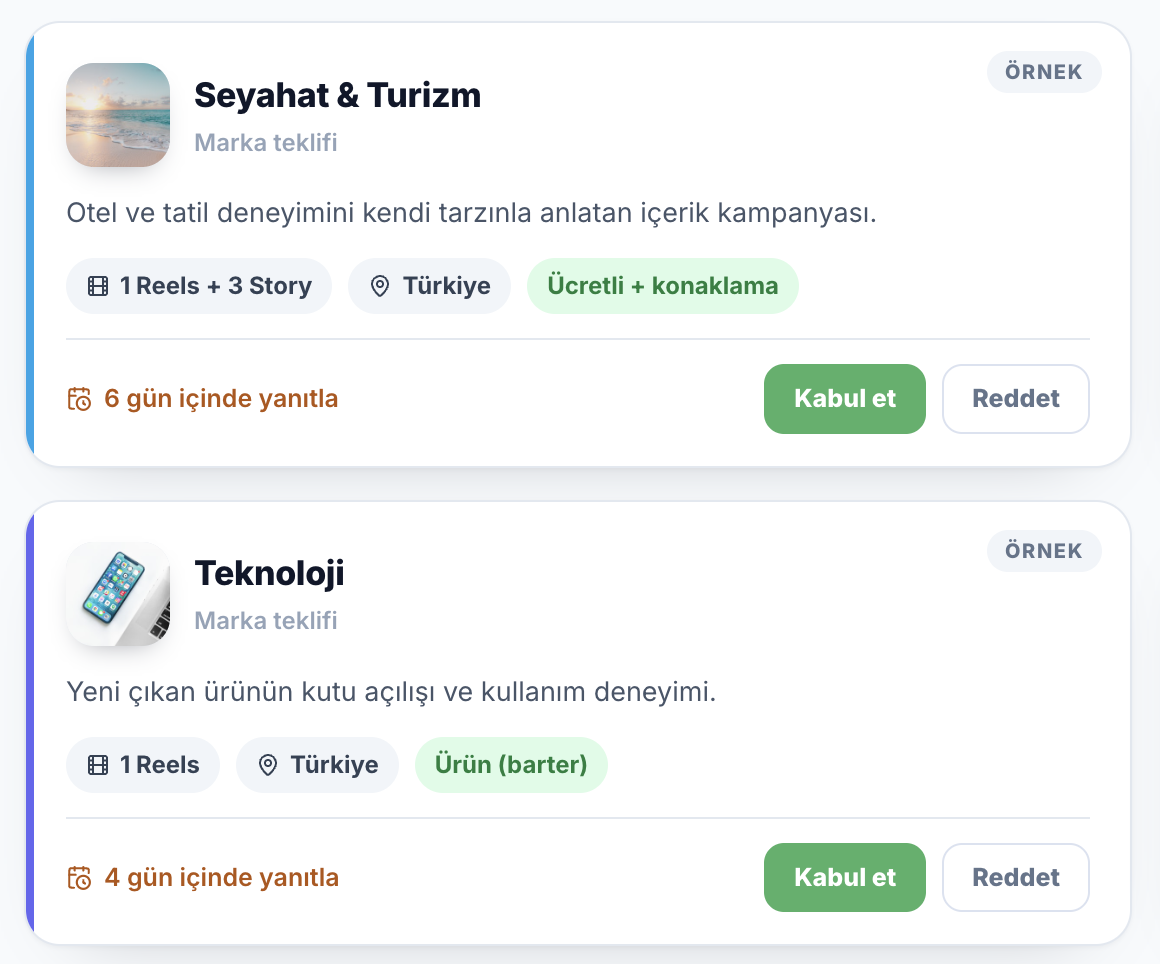Reject the Seyahat & Turizm offer with Reddet
Image resolution: width=1160 pixels, height=964 pixels.
tap(1016, 399)
